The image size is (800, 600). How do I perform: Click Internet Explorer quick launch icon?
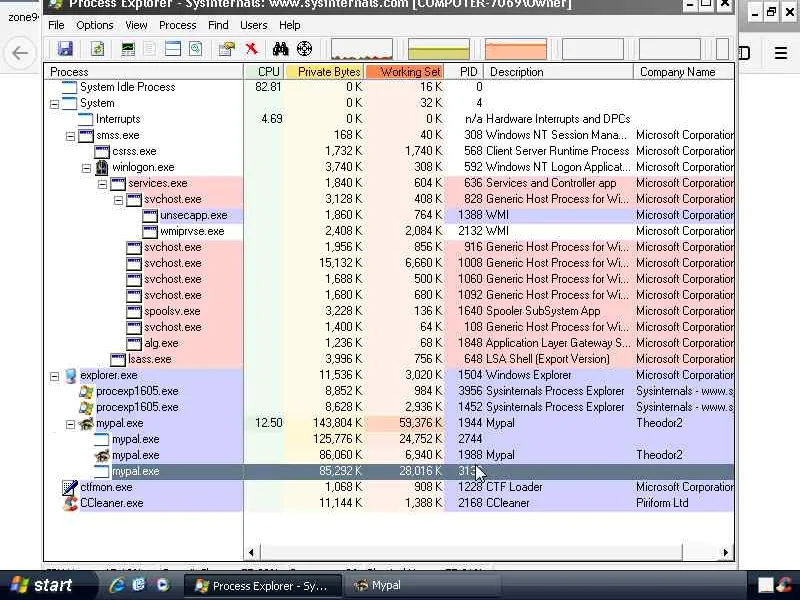pos(117,585)
